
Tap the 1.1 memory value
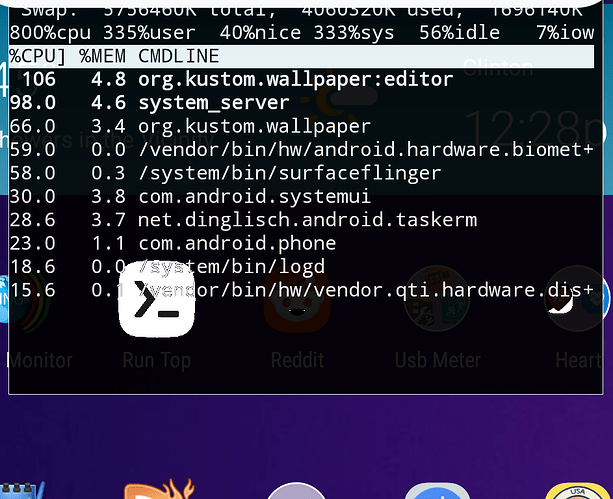tap(108, 243)
